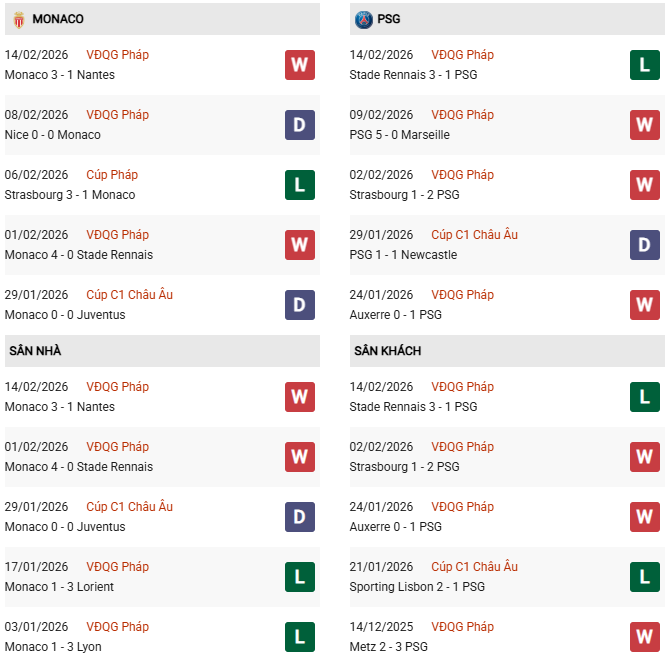Open Cúp Pháp competition link for 06/02/2026

pos(112,175)
